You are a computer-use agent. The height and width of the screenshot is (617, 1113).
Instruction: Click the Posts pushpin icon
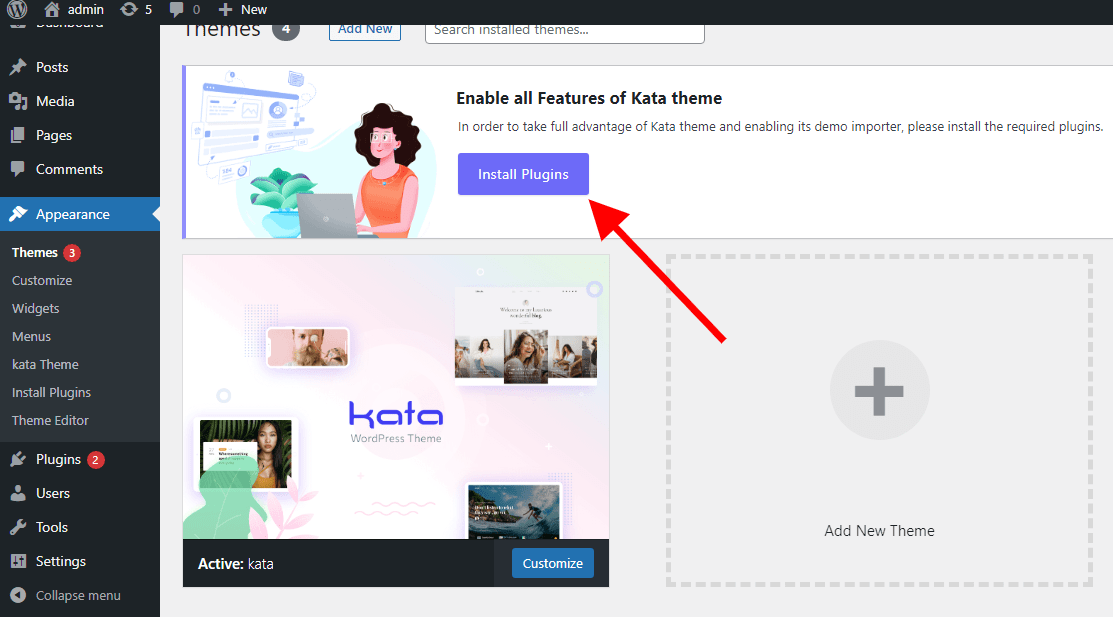[x=18, y=67]
